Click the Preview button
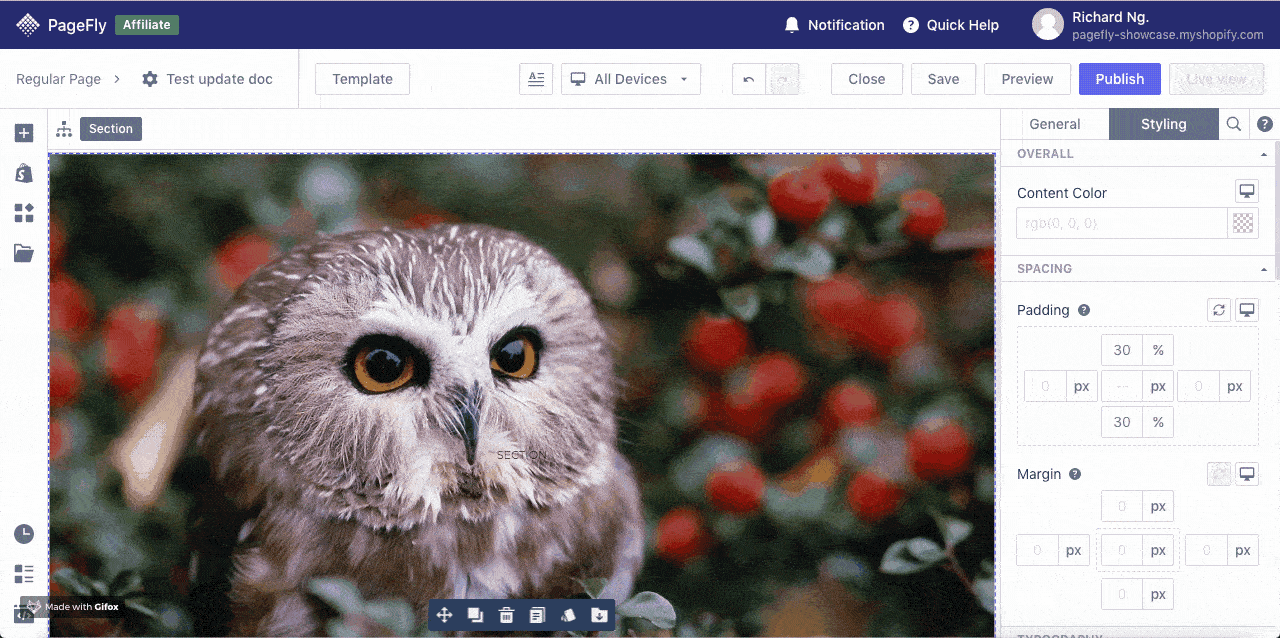Viewport: 1280px width, 638px height. point(1027,79)
